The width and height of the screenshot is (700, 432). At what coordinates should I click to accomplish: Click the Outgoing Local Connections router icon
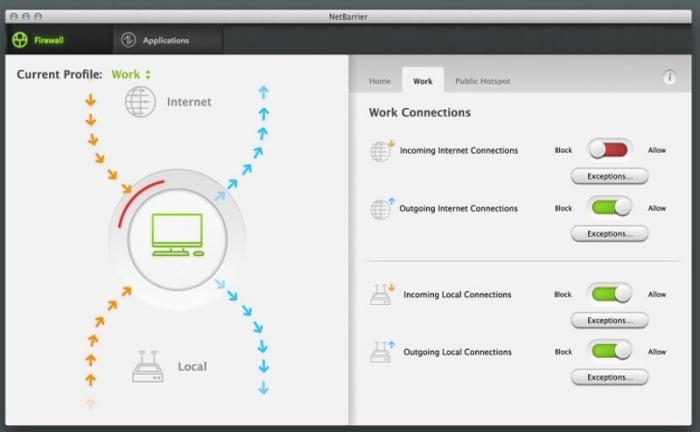pos(382,352)
